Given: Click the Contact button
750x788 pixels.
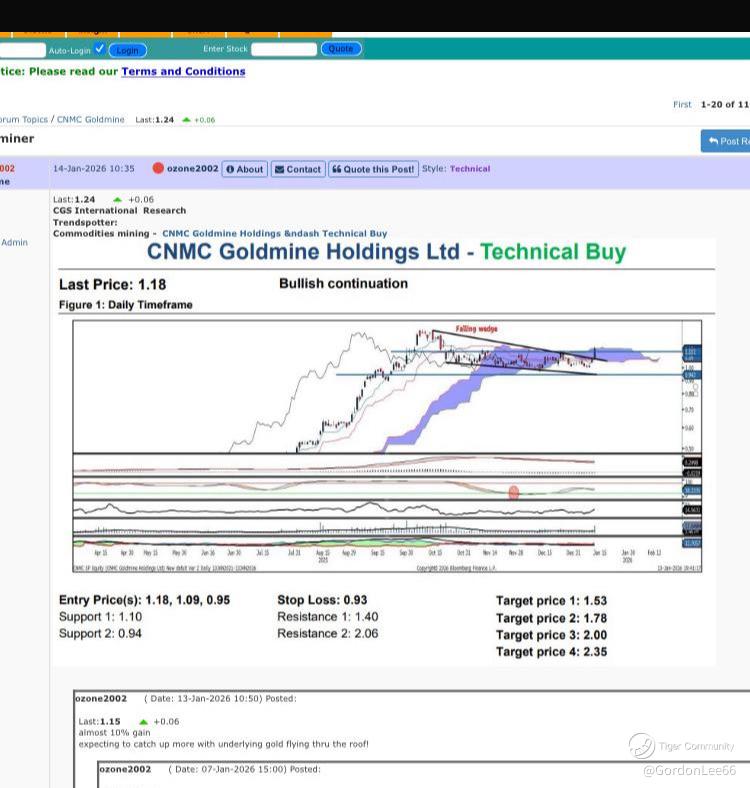Looking at the screenshot, I should click(299, 169).
